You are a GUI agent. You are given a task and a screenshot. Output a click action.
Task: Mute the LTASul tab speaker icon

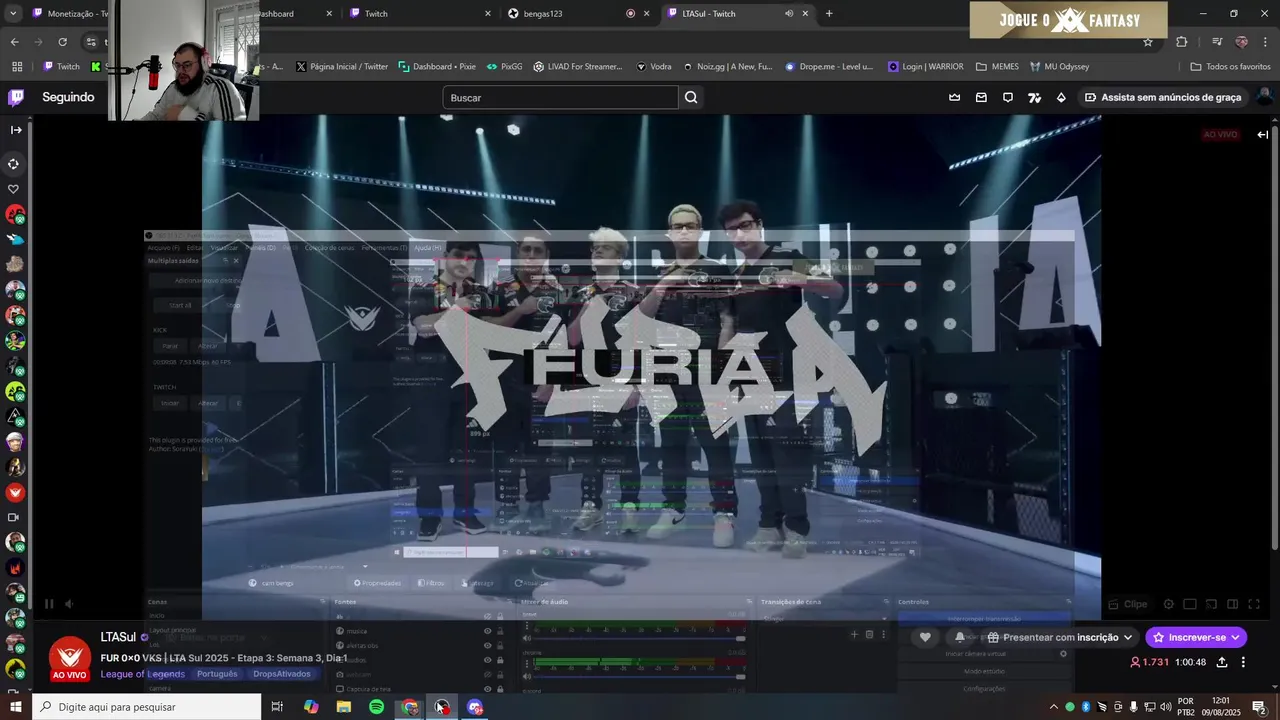point(789,14)
